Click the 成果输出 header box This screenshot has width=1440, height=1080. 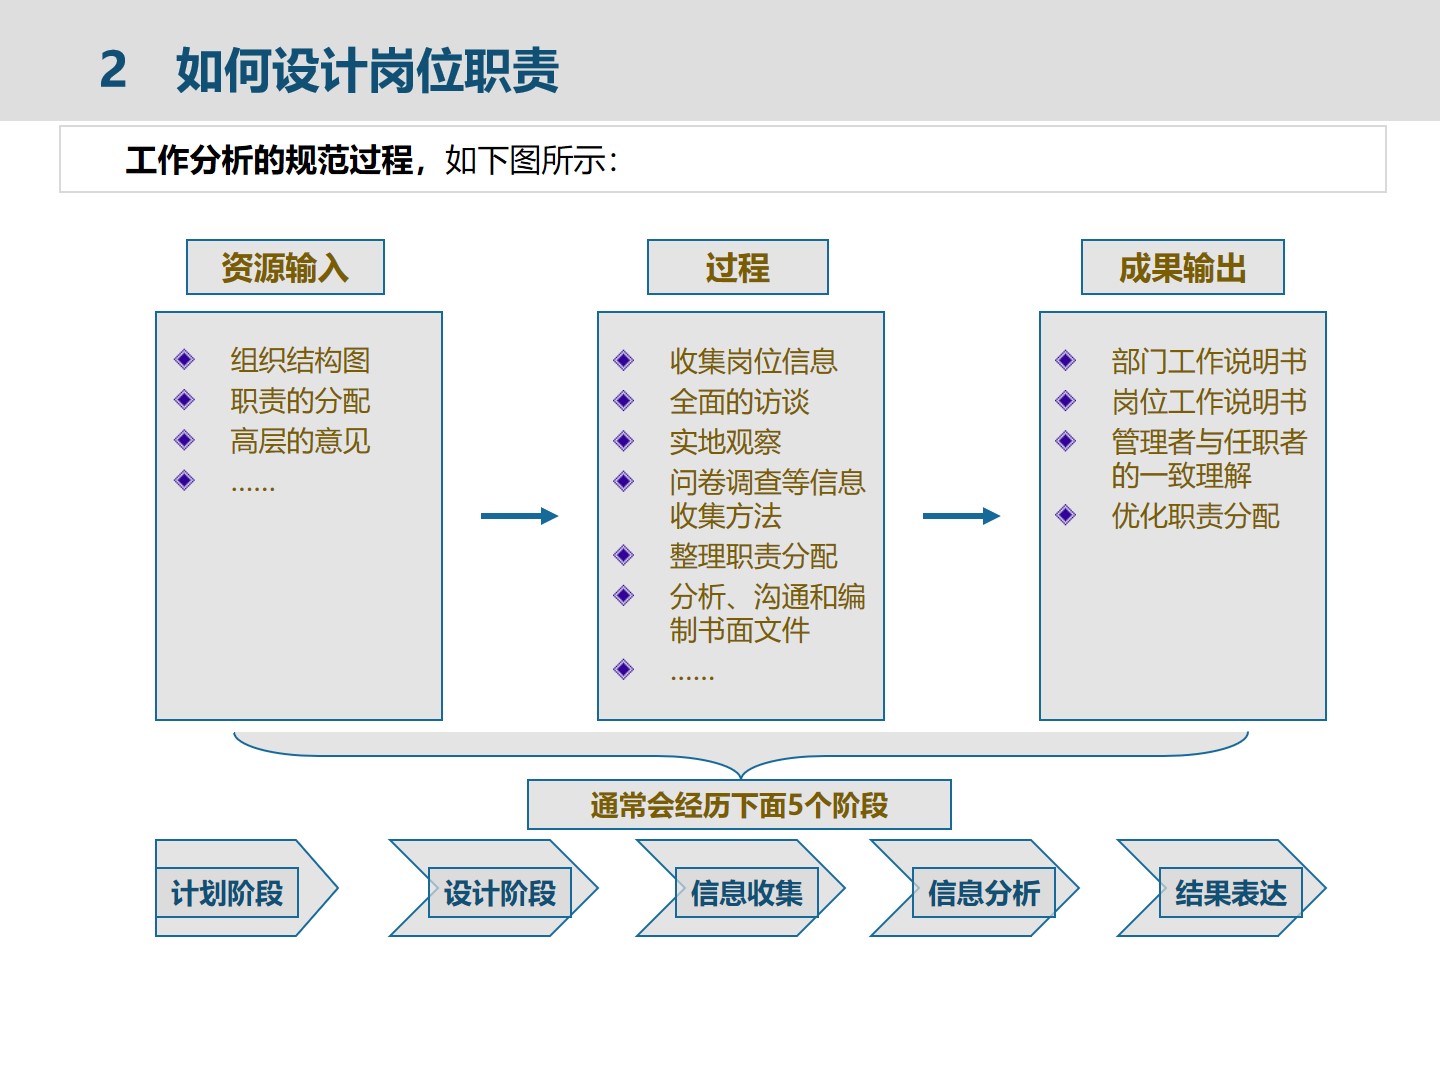click(x=1183, y=267)
